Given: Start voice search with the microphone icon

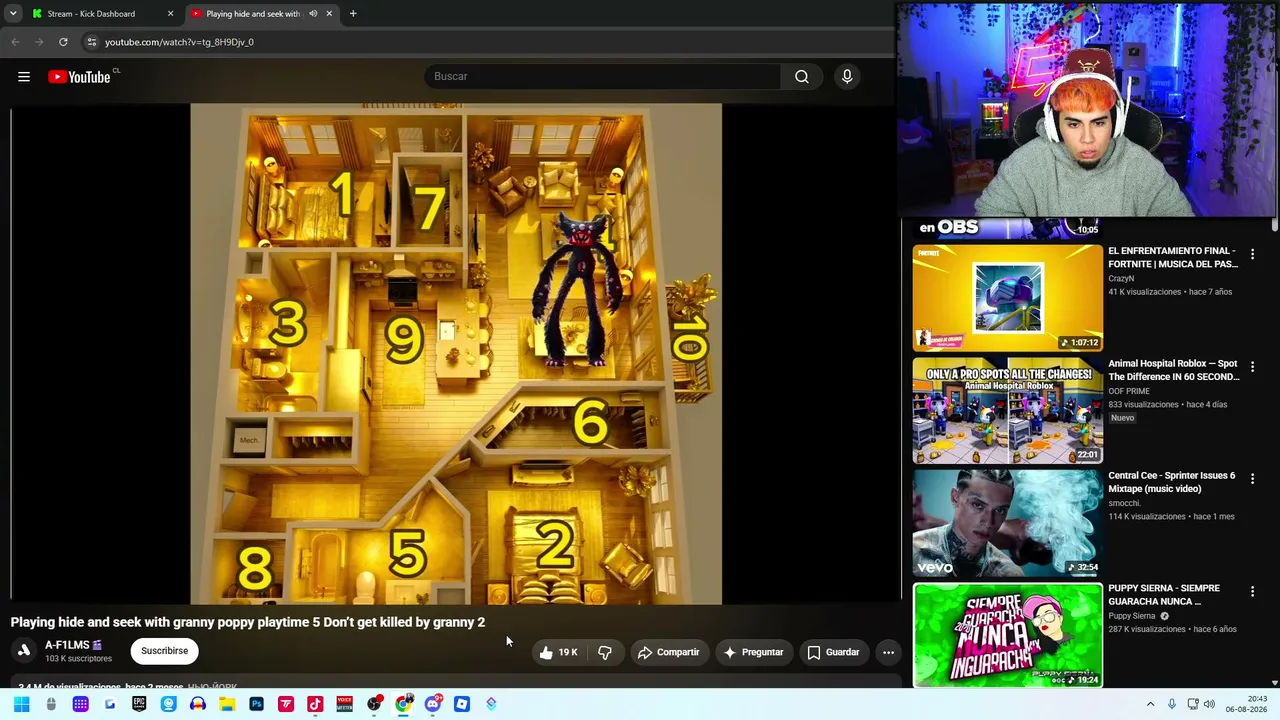Looking at the screenshot, I should (847, 77).
